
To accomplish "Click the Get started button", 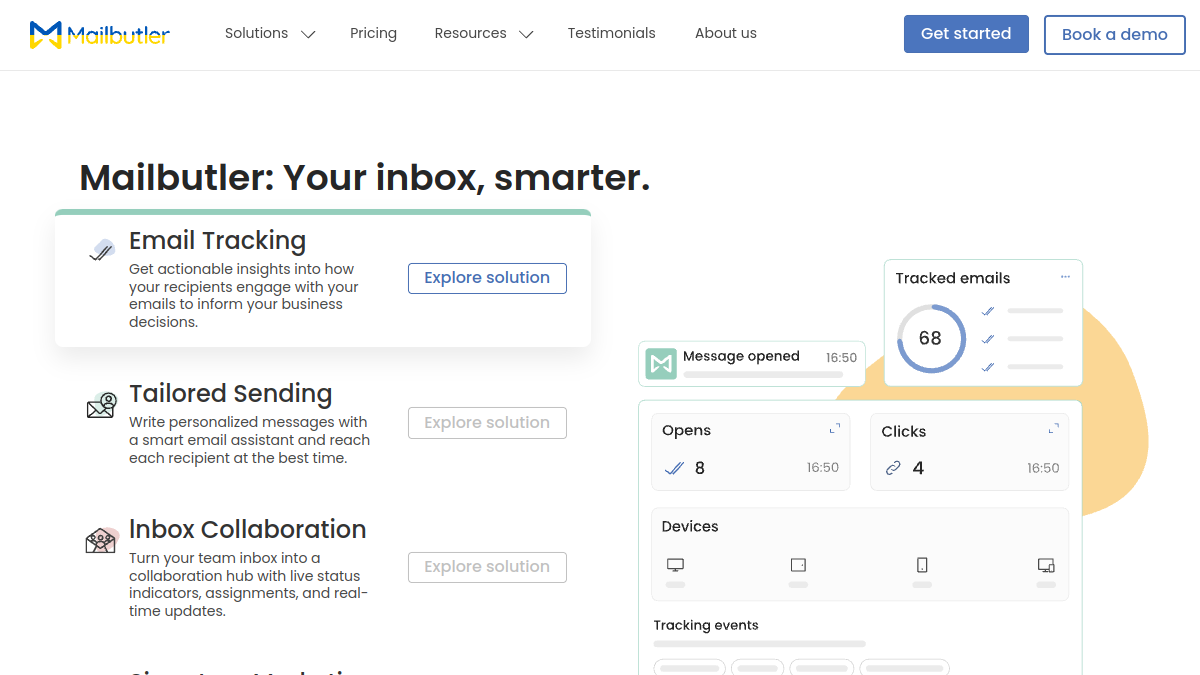I will tap(966, 34).
